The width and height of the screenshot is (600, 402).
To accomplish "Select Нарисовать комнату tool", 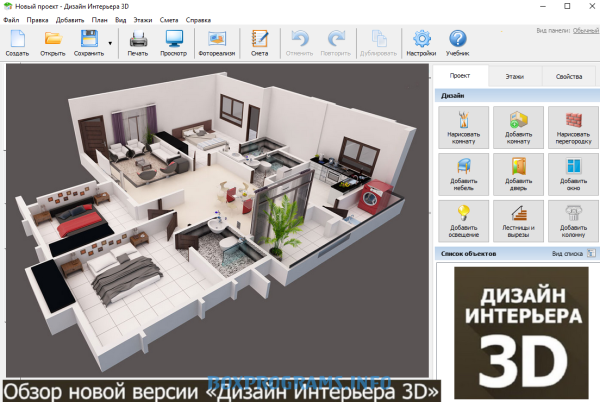I will [x=463, y=127].
